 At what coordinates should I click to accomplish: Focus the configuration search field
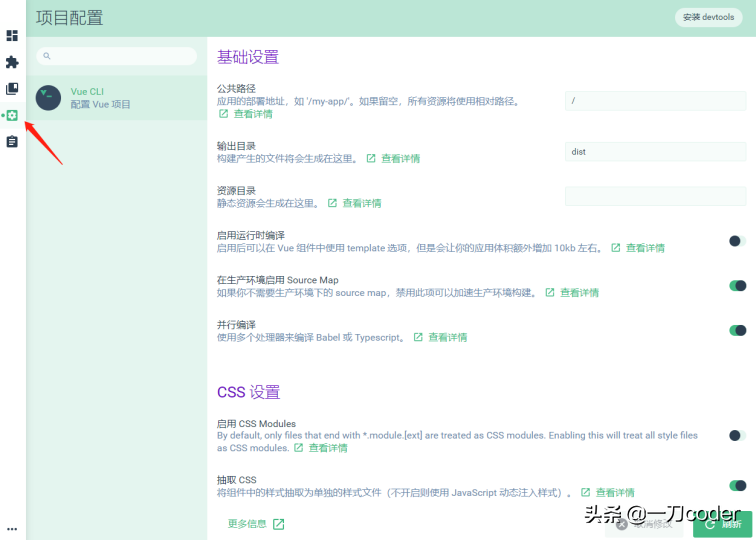tap(117, 56)
